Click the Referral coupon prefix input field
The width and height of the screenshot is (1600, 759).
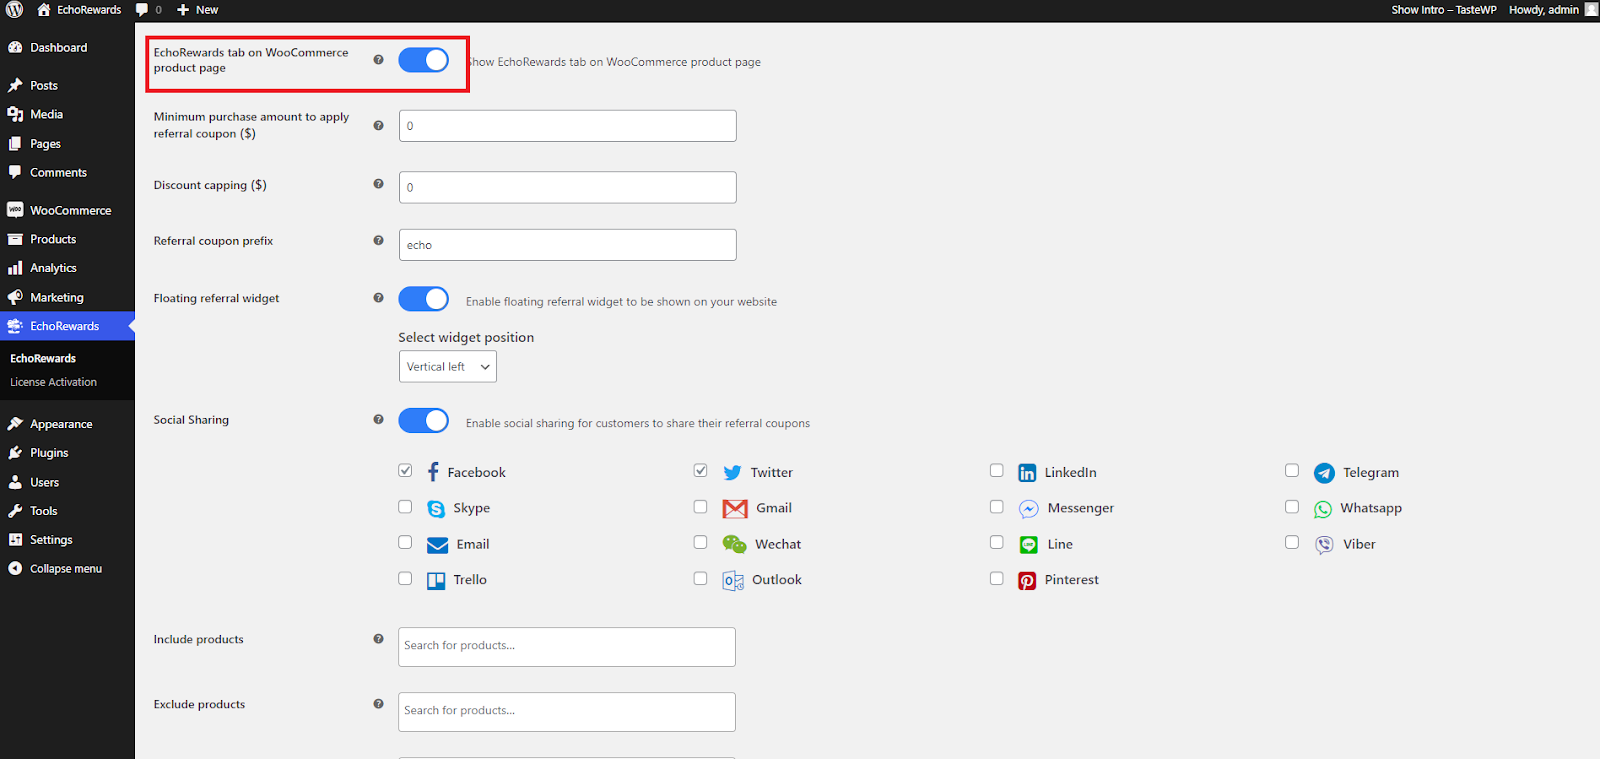[567, 245]
